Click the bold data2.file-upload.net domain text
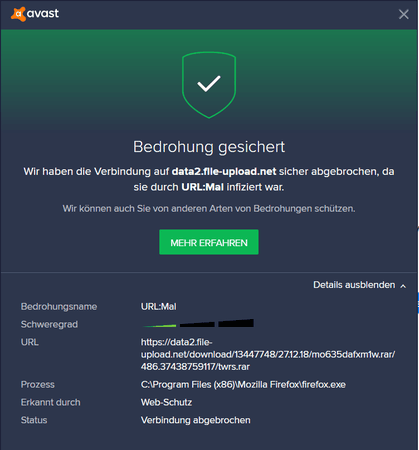Viewport: 419px width, 450px height. tap(224, 172)
